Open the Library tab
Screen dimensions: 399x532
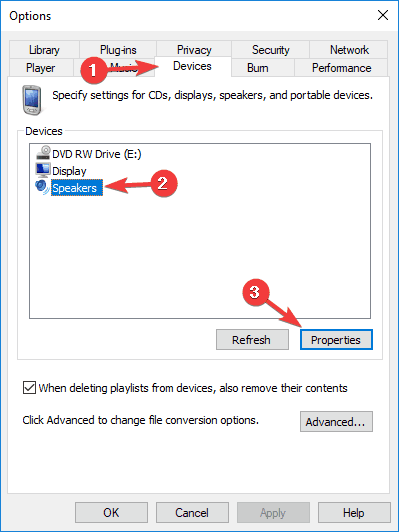point(44,50)
